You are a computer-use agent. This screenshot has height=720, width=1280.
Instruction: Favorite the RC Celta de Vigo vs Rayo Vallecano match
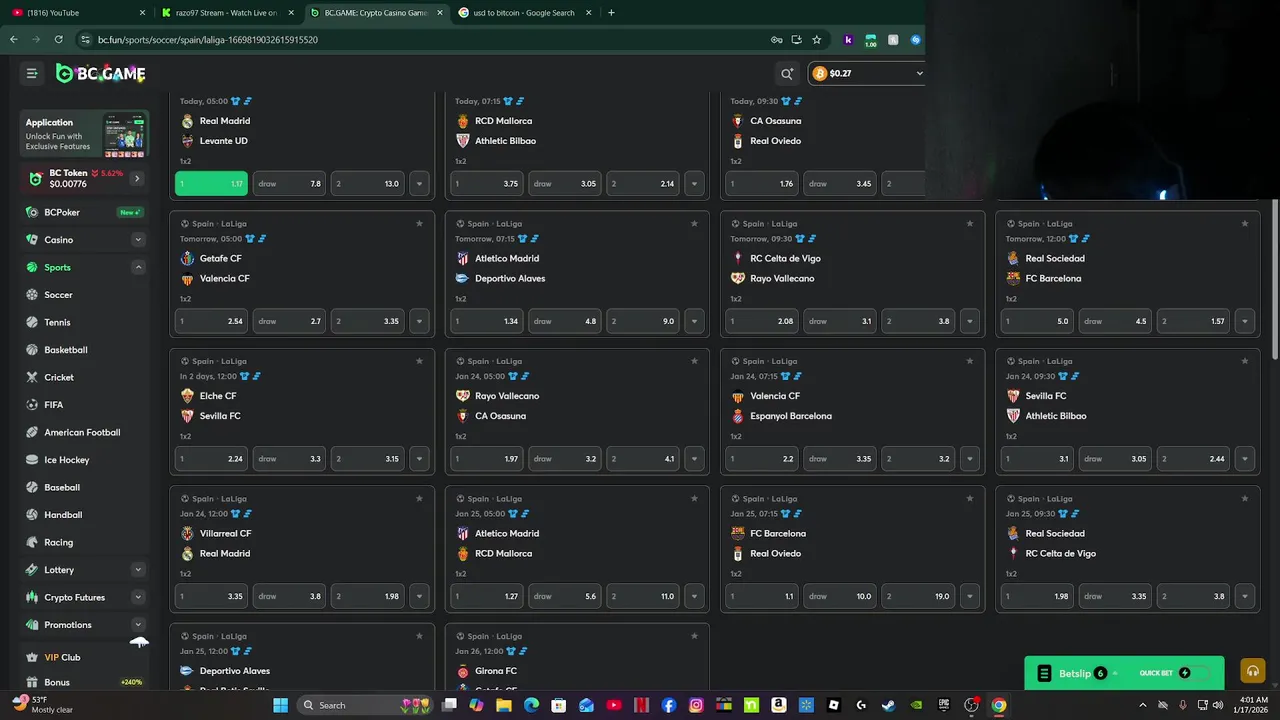969,224
